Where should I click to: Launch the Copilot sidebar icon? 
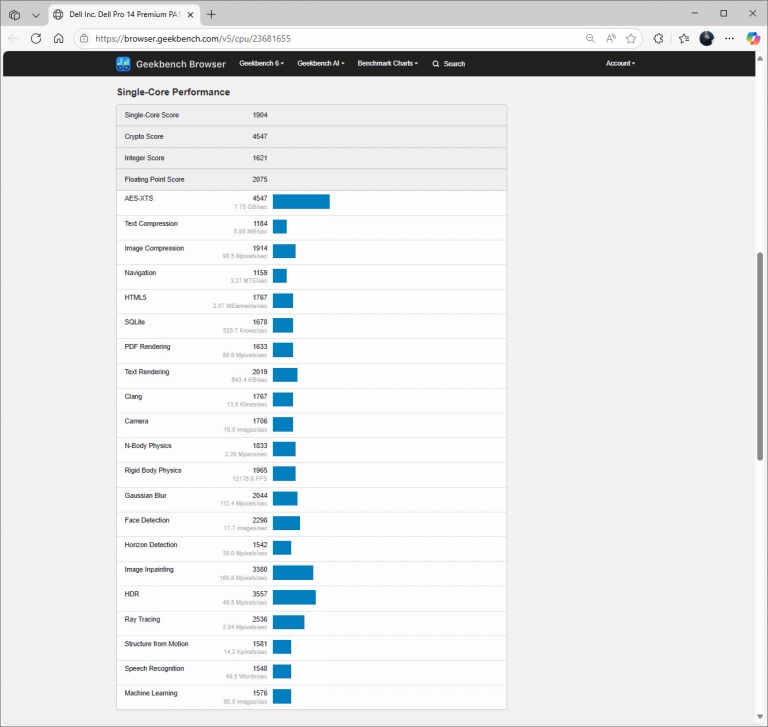coord(753,38)
